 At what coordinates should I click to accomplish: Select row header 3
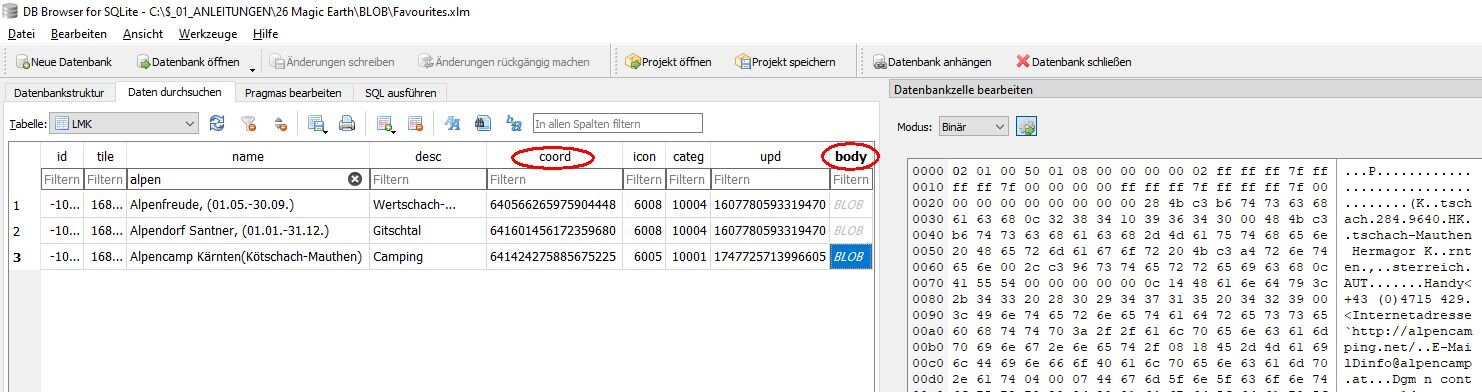24,257
